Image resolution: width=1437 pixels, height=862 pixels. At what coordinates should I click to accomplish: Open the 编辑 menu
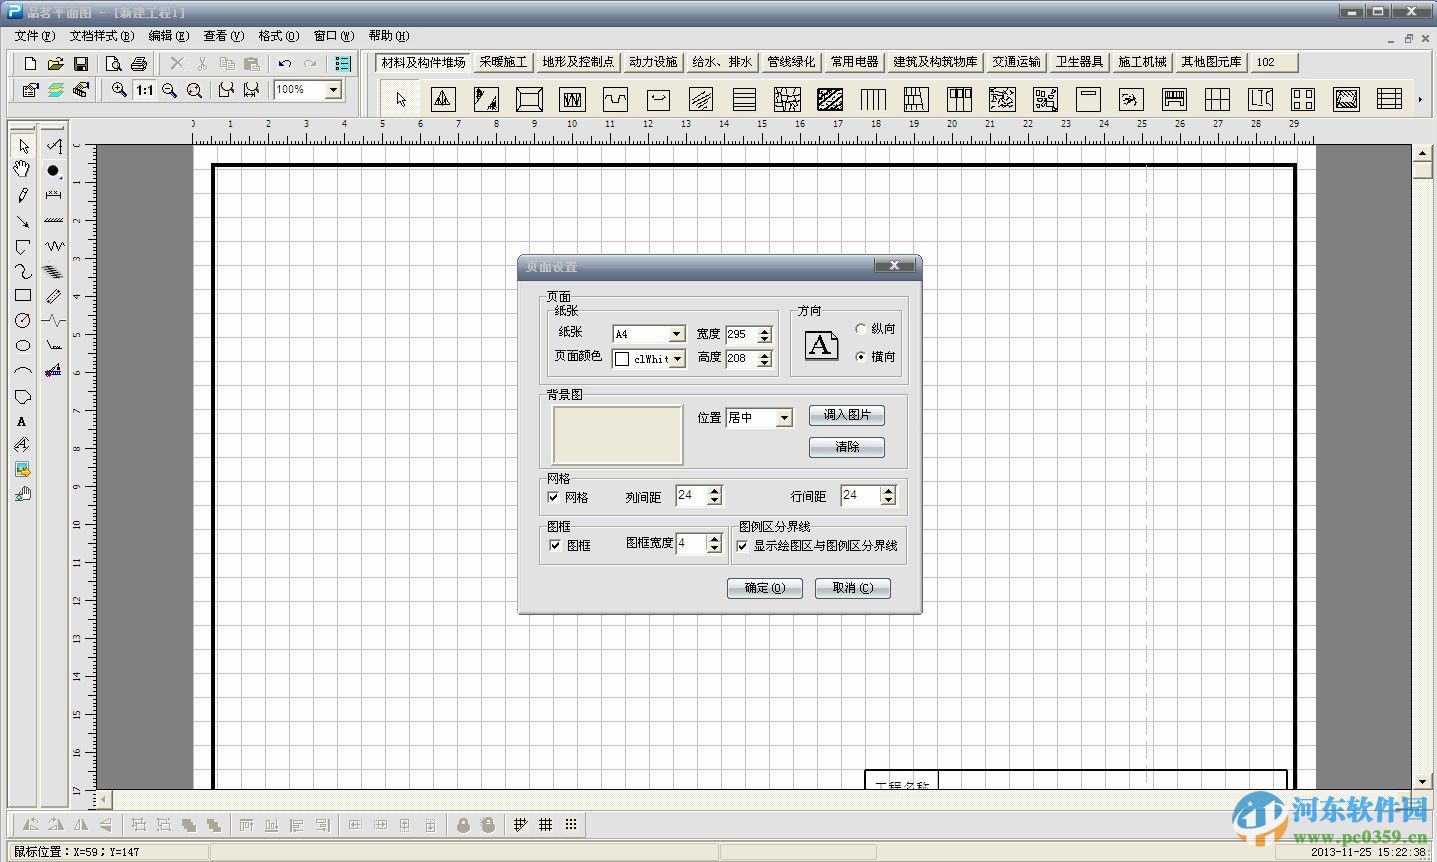(168, 36)
